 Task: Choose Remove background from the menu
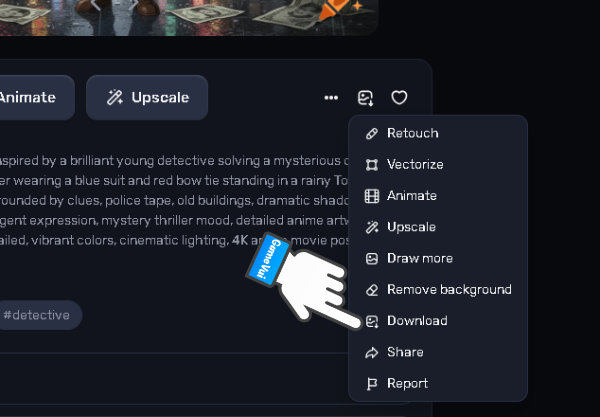coord(438,290)
